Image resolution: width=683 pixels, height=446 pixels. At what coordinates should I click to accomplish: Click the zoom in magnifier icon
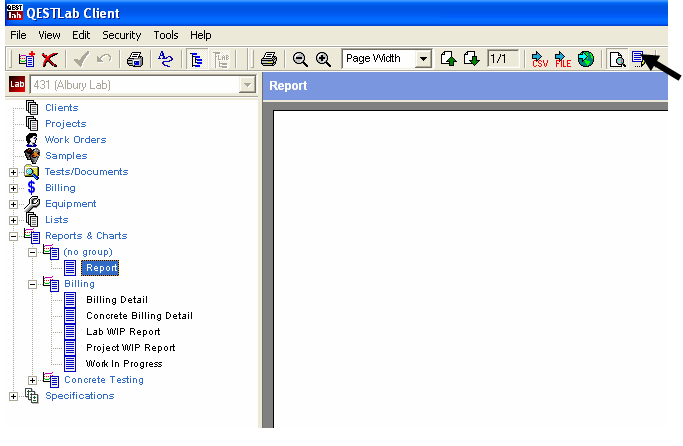pos(323,59)
